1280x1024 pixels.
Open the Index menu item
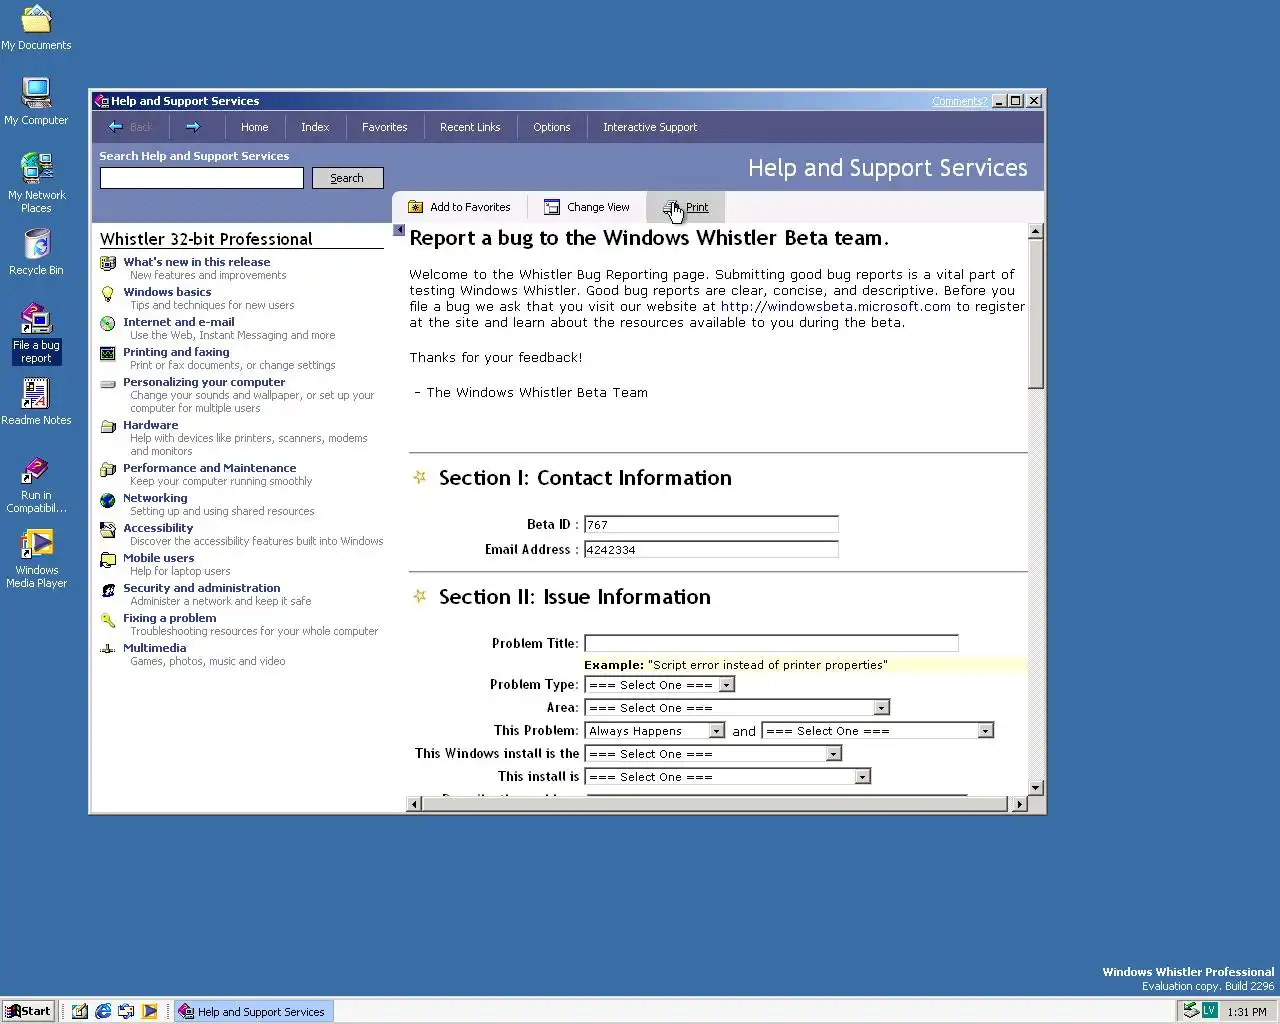[315, 127]
